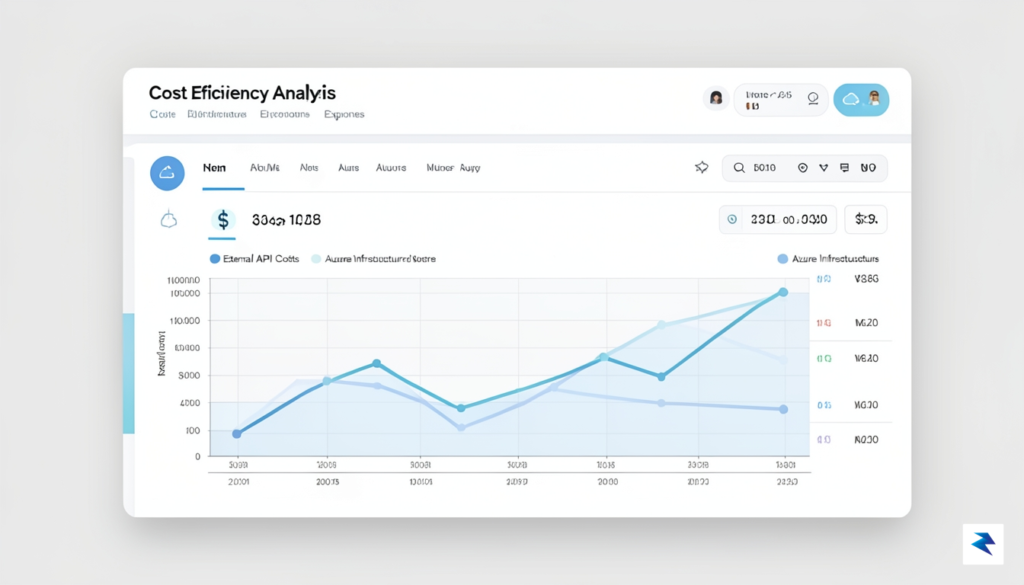Open the blue cloud account button
Viewport: 1024px width, 585px height.
[x=861, y=99]
